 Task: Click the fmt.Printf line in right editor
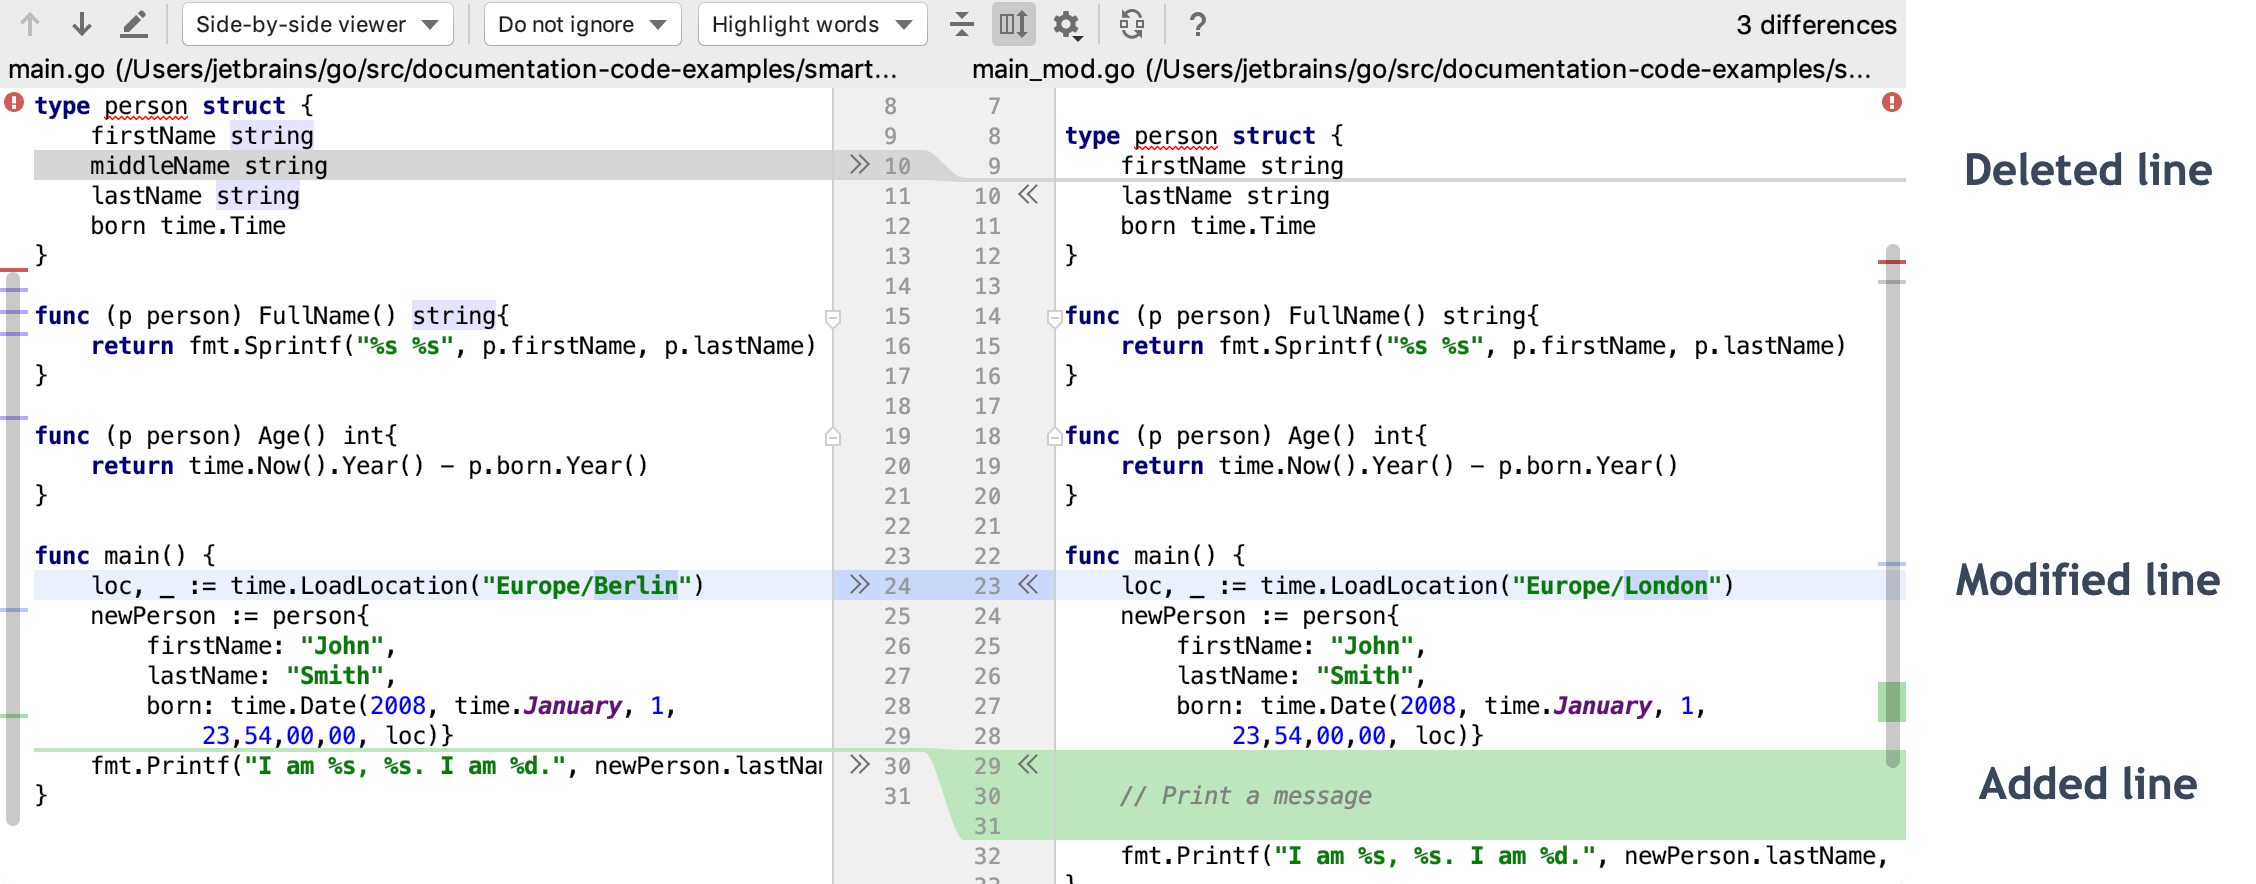pyautogui.click(x=1504, y=856)
